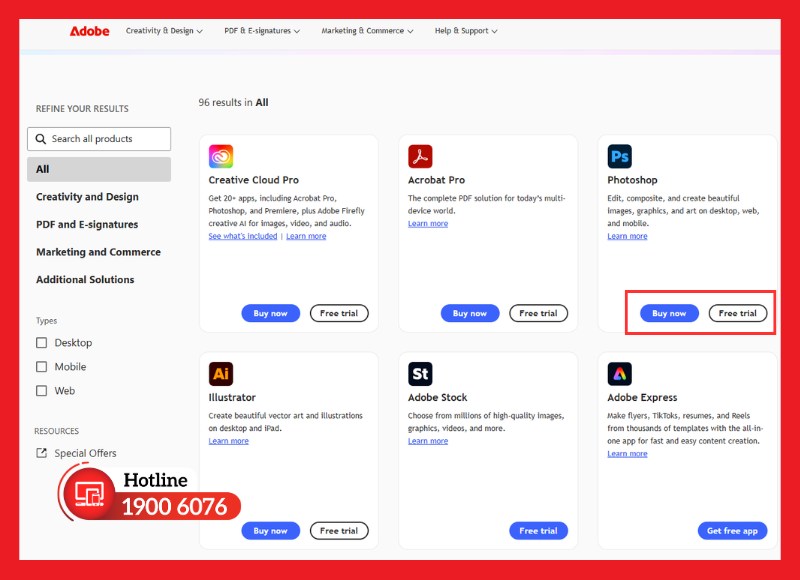This screenshot has height=580, width=800.
Task: Buy now for Acrobat Pro
Action: tap(470, 313)
